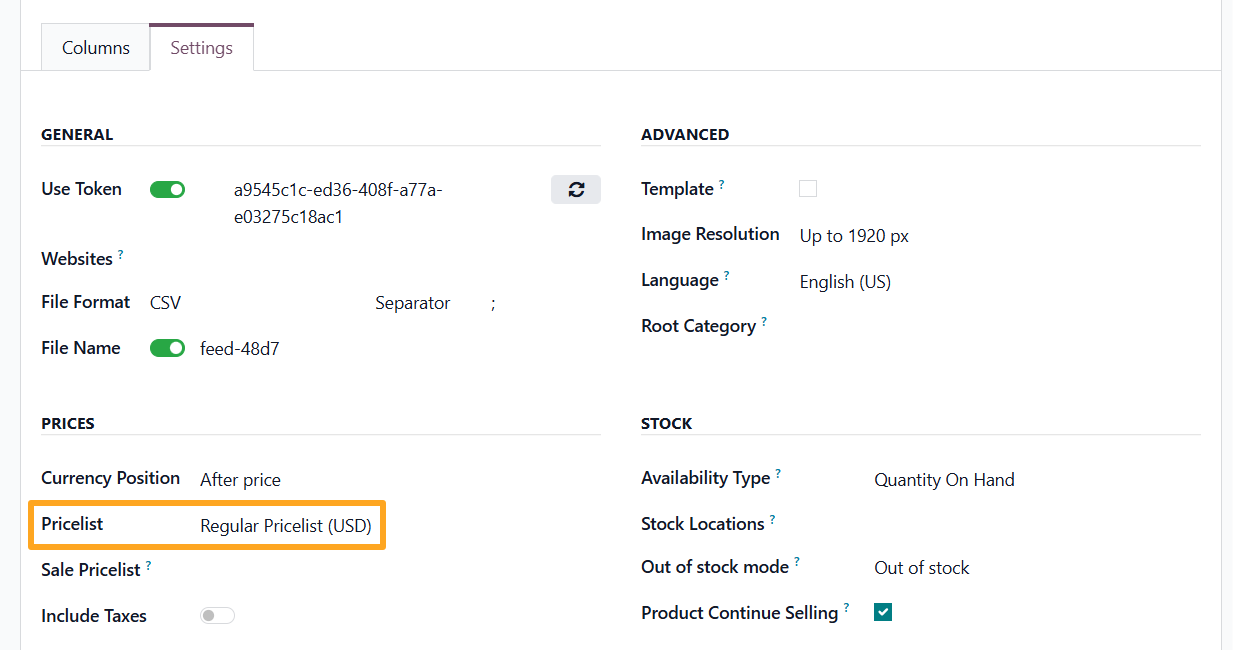The height and width of the screenshot is (650, 1233).
Task: Show help tooltip for Root Category
Action: (x=764, y=322)
